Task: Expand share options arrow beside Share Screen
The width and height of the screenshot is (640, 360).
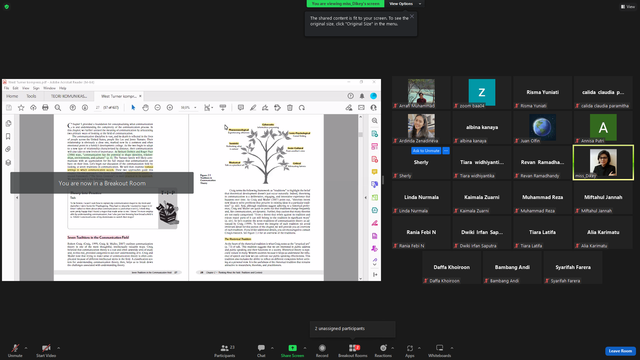Action: coord(305,348)
